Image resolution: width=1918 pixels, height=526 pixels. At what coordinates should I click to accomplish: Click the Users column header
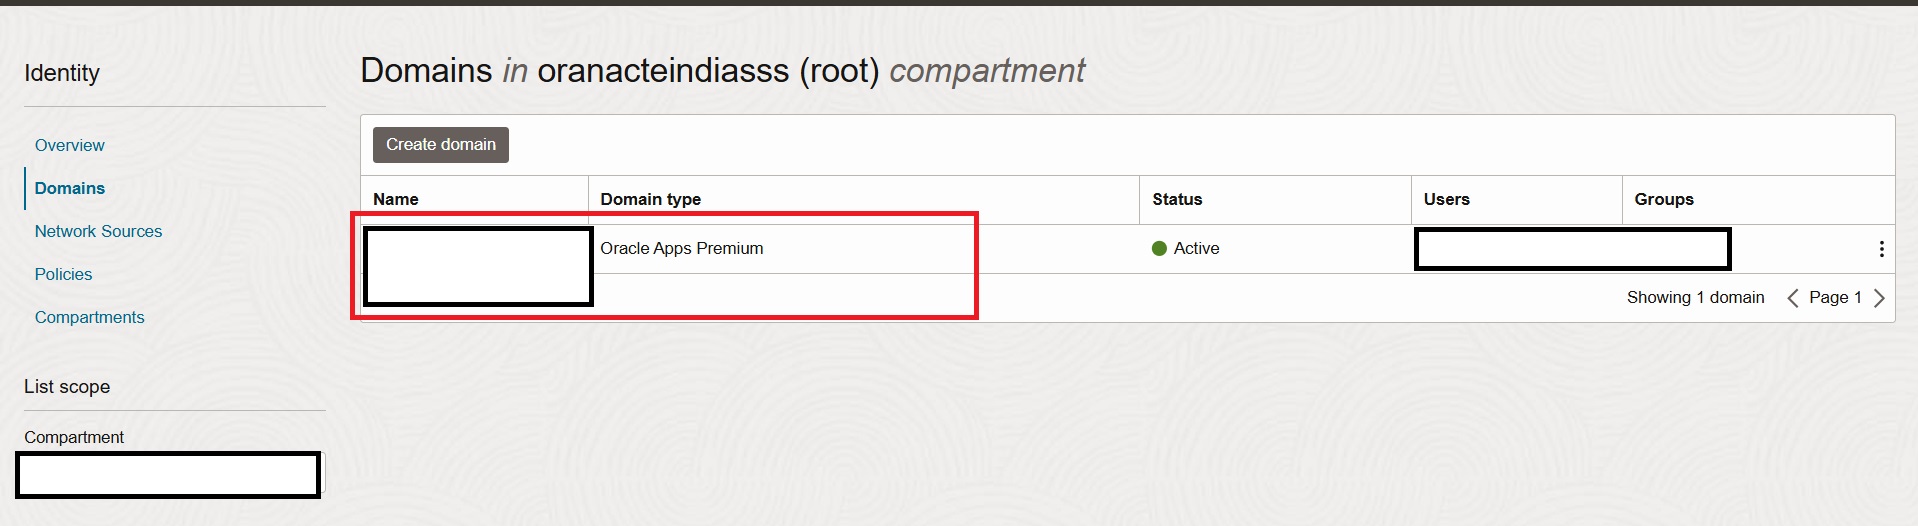pyautogui.click(x=1446, y=199)
